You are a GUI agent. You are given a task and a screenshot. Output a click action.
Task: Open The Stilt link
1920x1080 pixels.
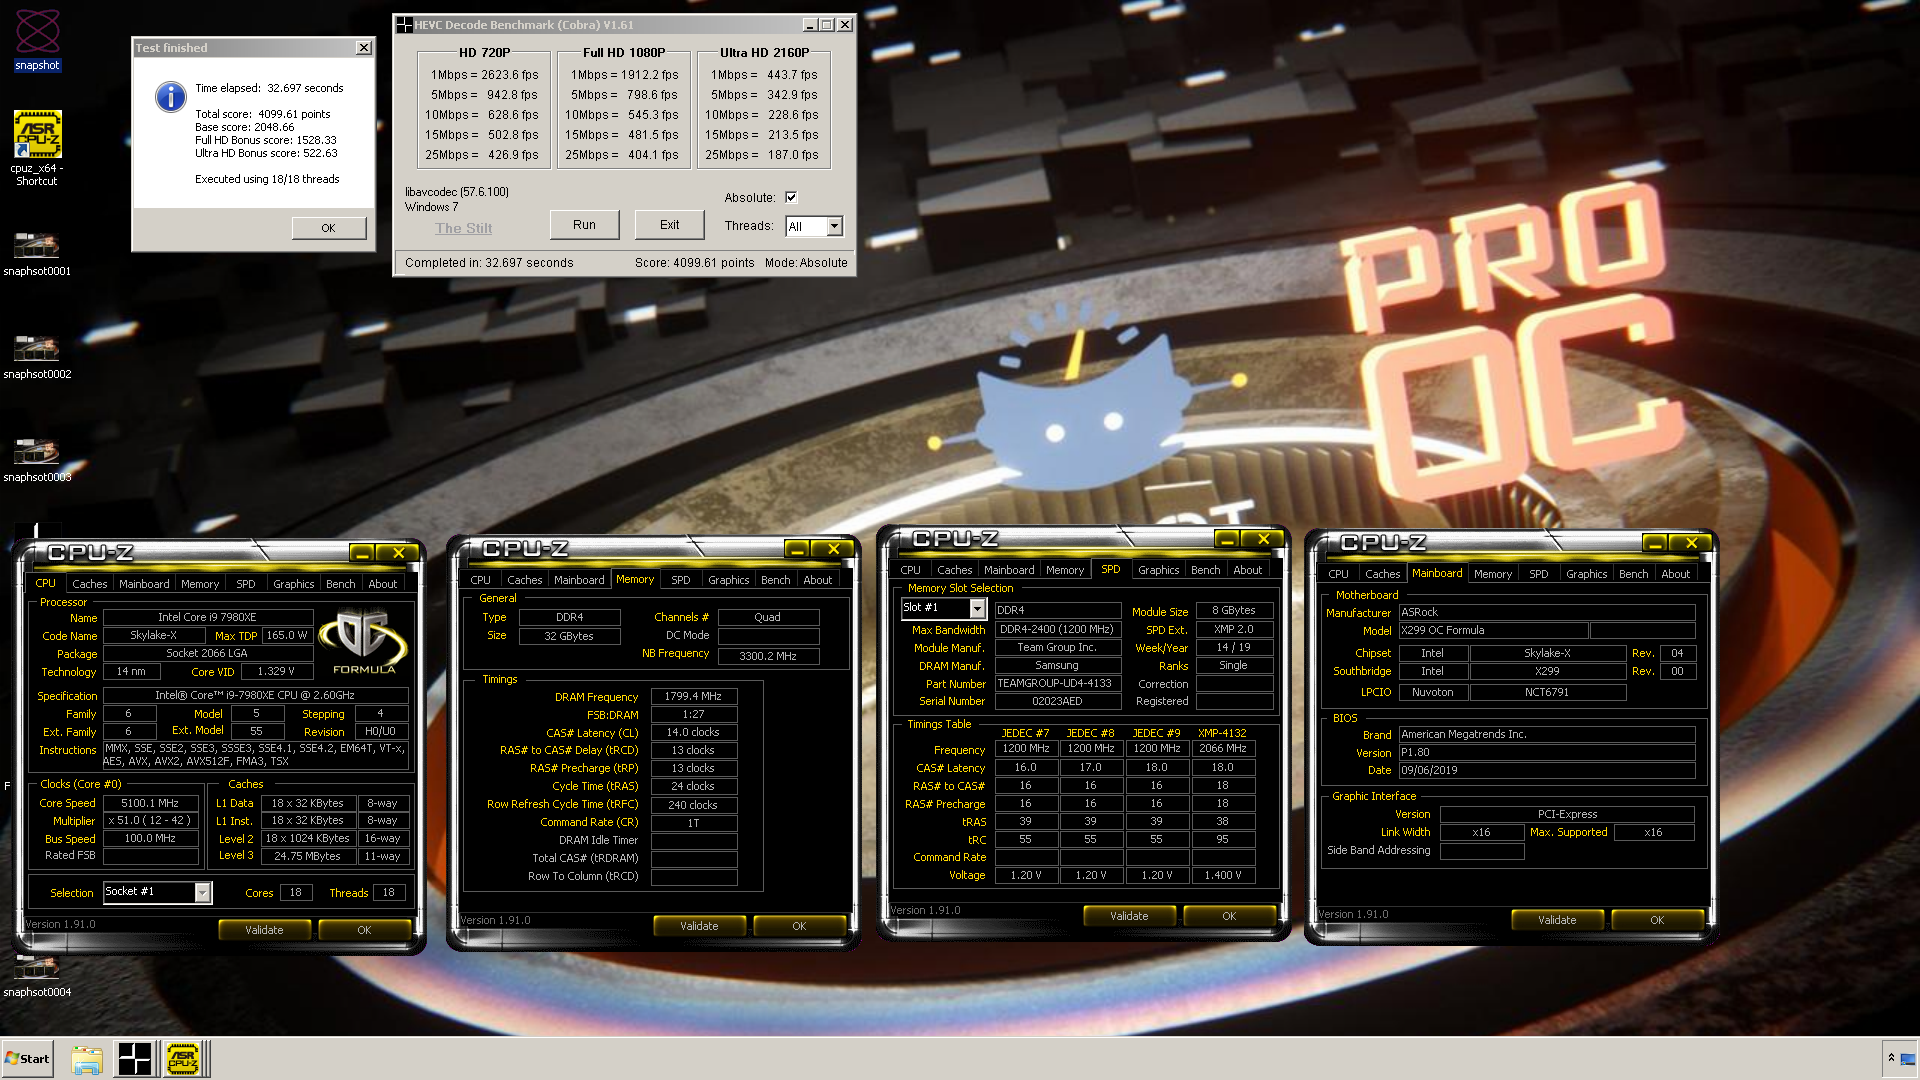click(463, 228)
